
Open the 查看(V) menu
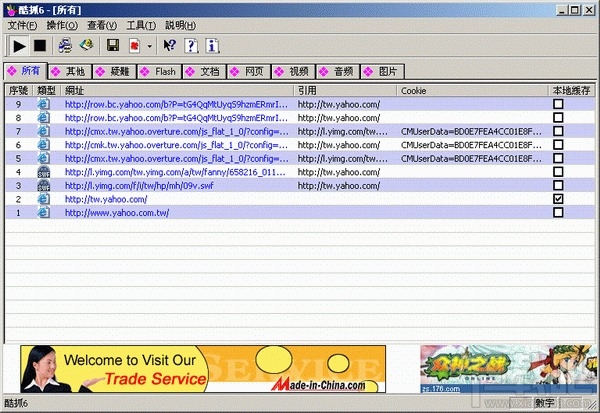click(x=102, y=25)
